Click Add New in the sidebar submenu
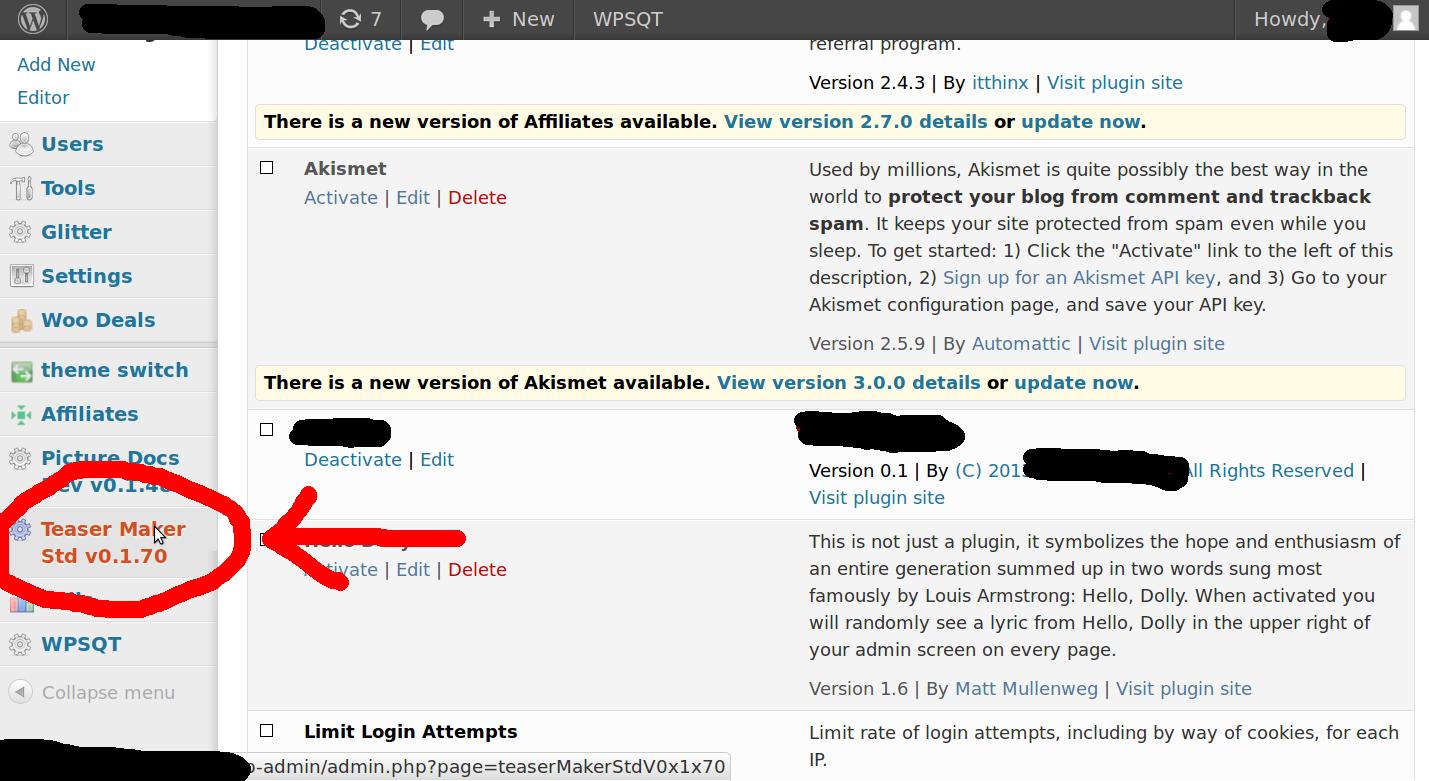Image resolution: width=1429 pixels, height=781 pixels. (56, 64)
